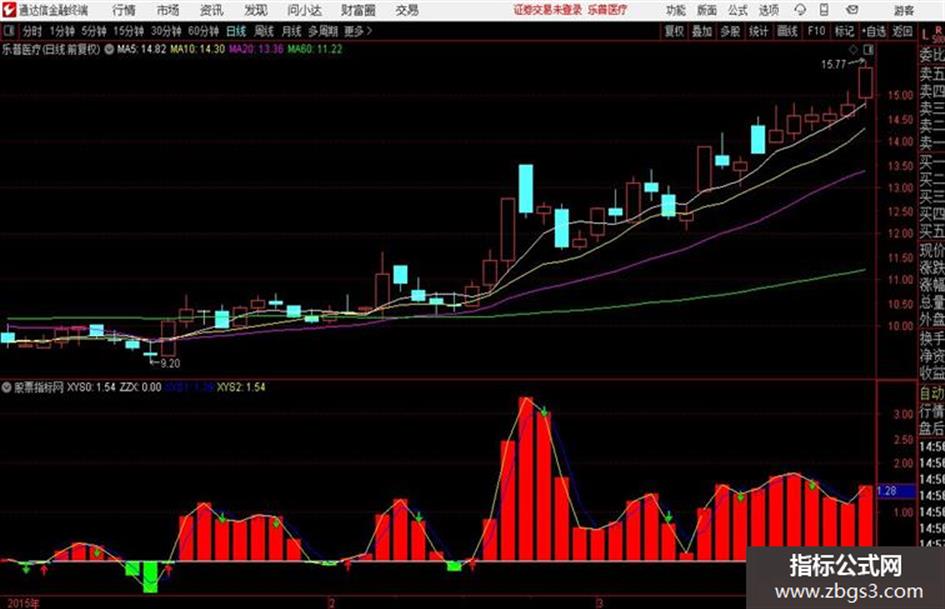The height and width of the screenshot is (609, 945).
Task: Switch to 30分钟 period
Action: (x=166, y=31)
